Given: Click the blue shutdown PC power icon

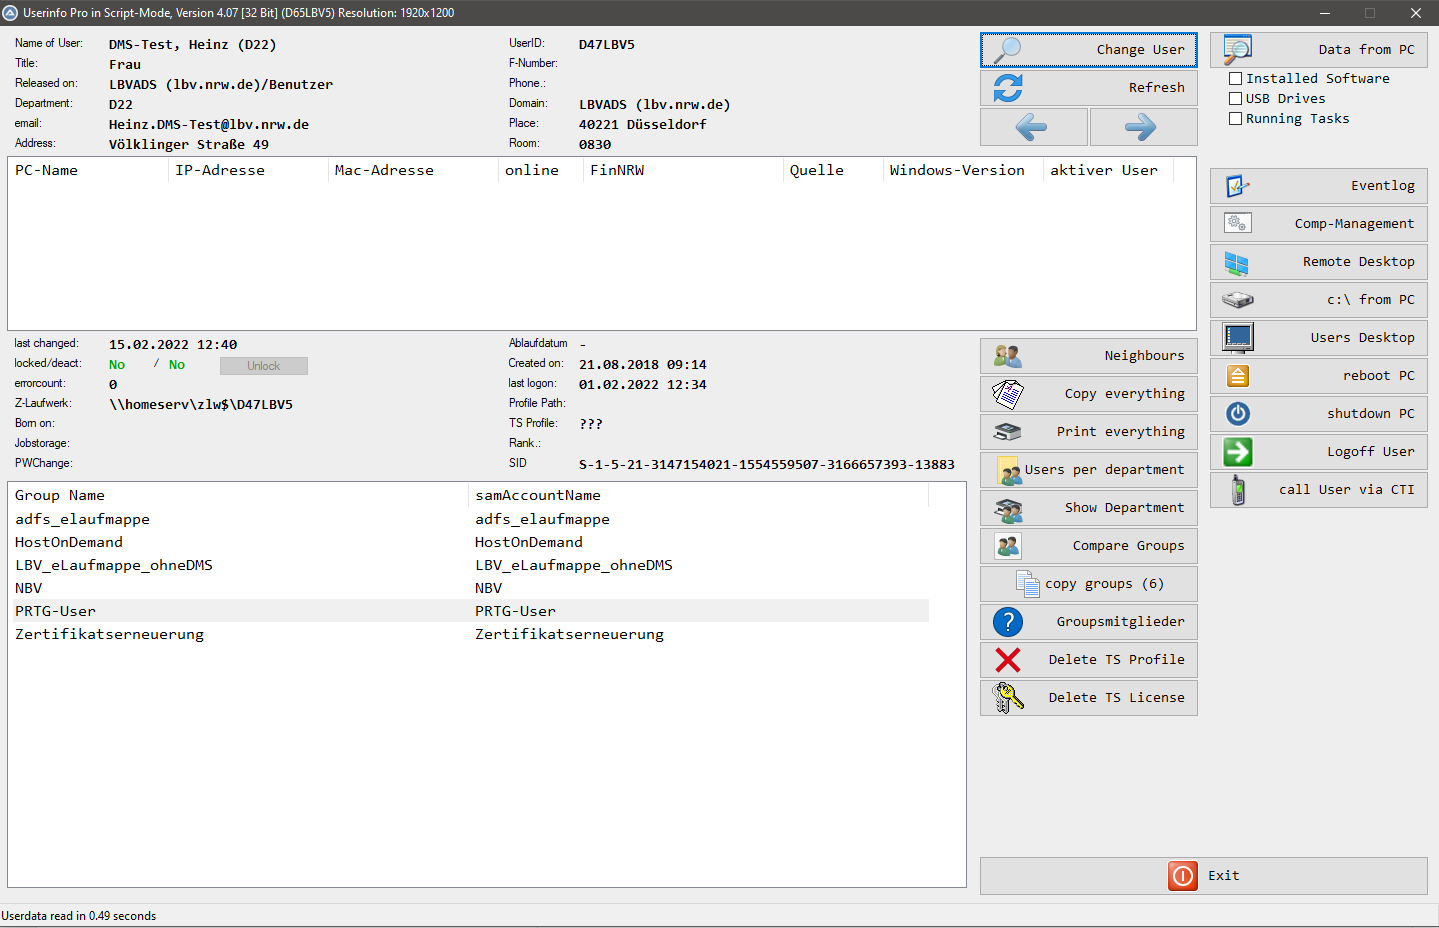Looking at the screenshot, I should tap(1238, 413).
